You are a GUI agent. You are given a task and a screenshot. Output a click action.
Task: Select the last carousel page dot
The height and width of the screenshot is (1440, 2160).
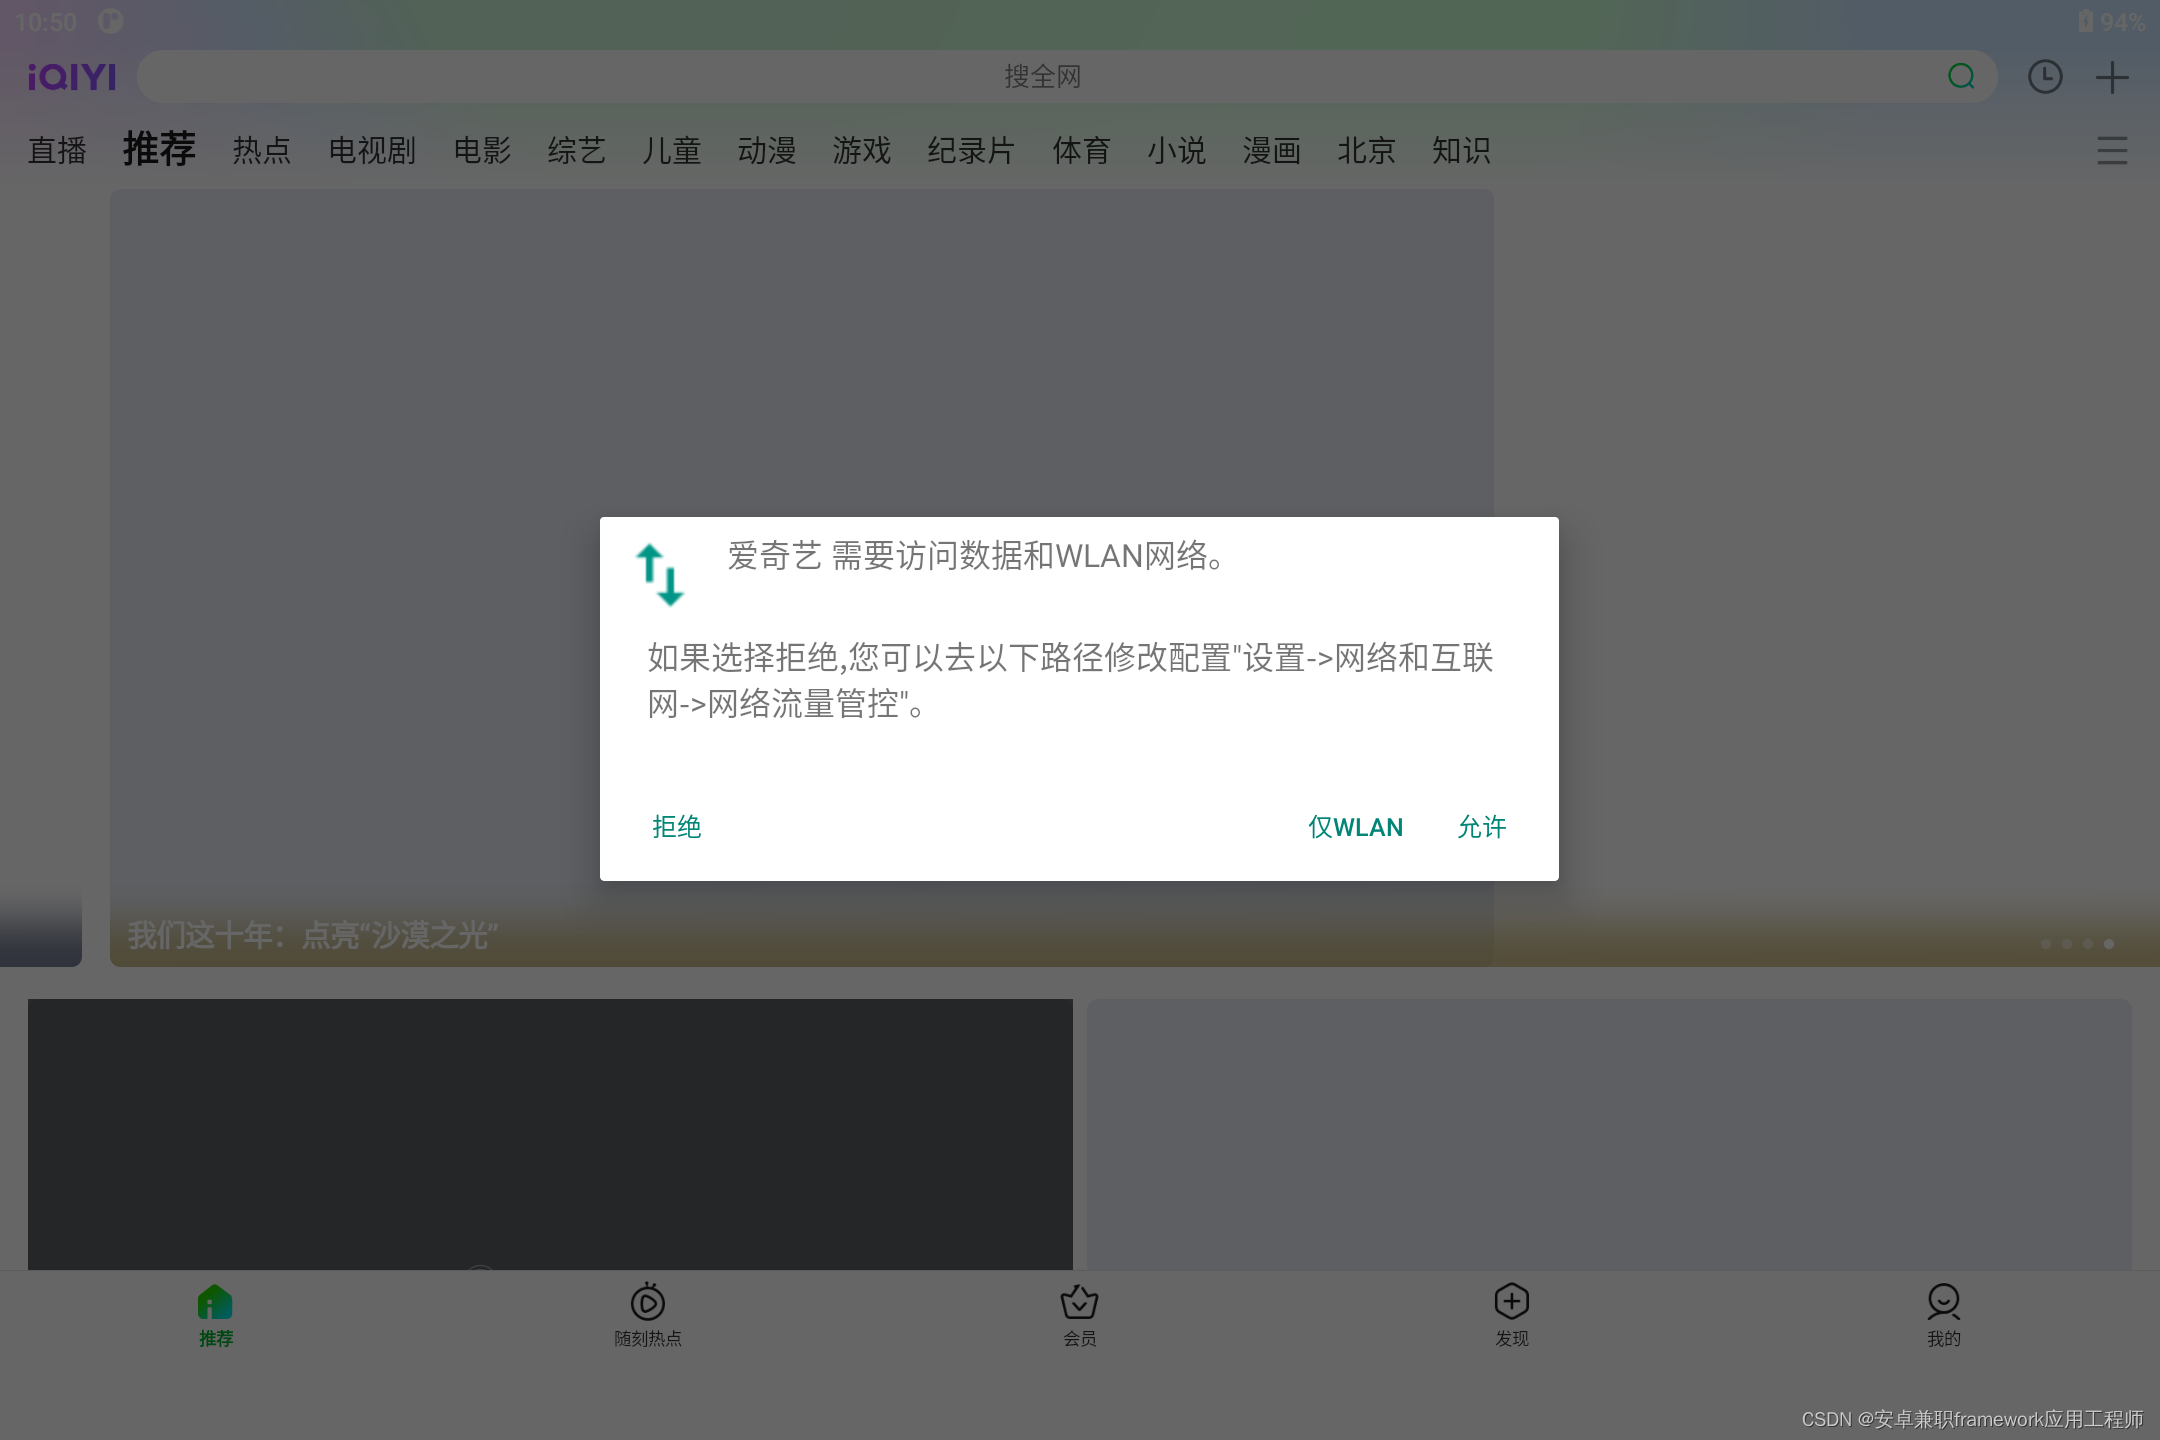pos(2109,944)
